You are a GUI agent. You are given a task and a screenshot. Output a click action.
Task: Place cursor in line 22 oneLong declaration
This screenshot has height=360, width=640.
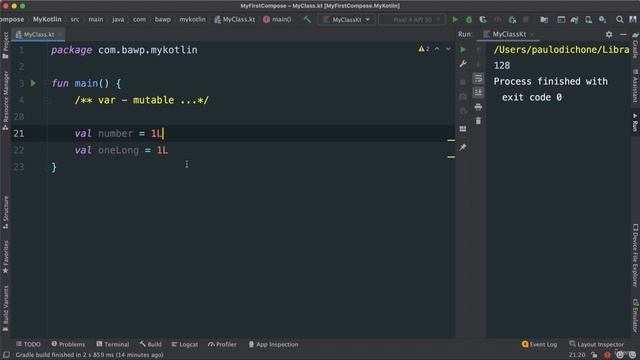[121, 150]
